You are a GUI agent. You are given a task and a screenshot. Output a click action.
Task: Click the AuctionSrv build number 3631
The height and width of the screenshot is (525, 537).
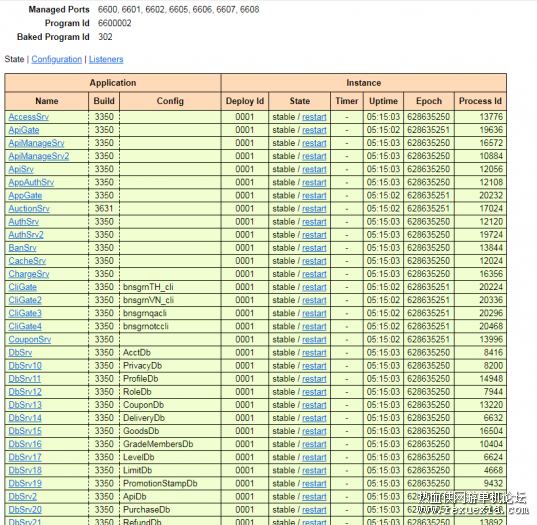click(x=104, y=209)
